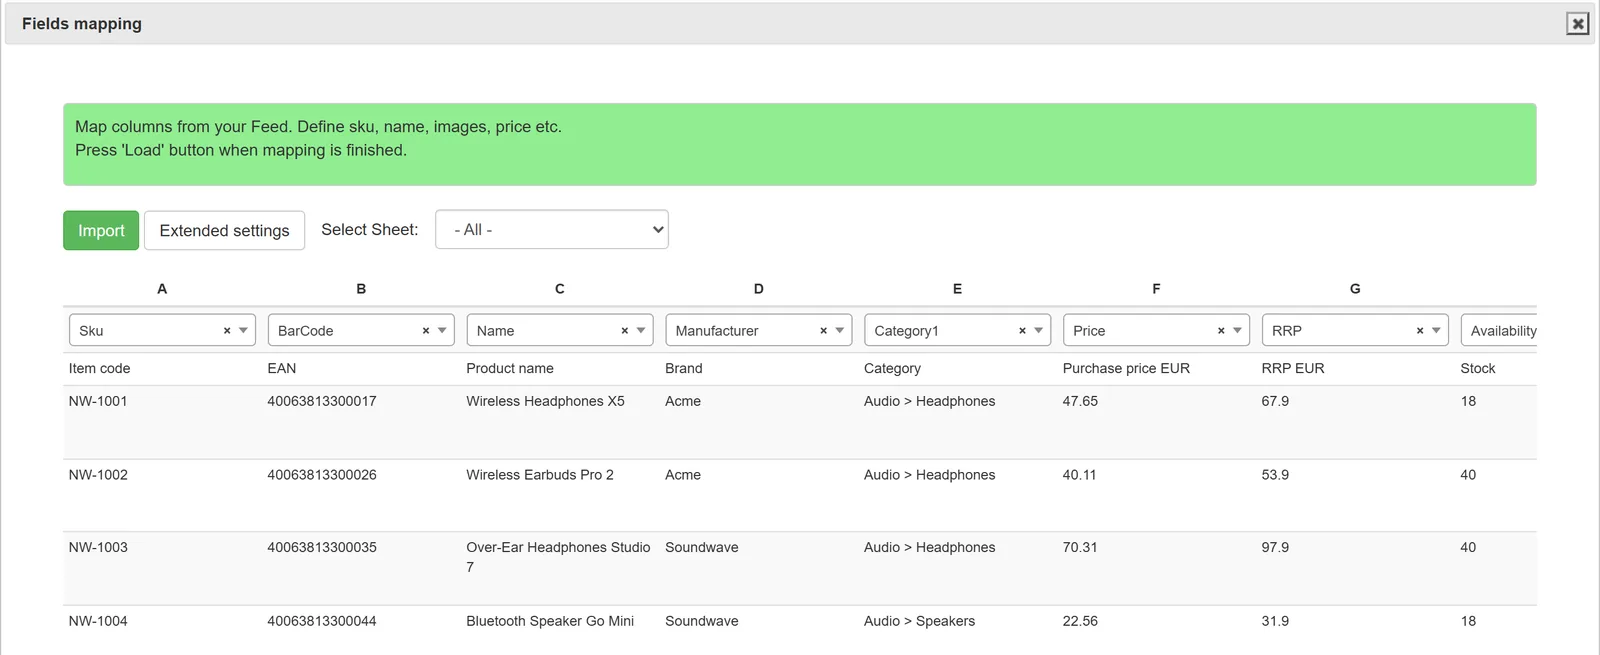Click 'Wireless Earbuds Pro 2' product name
This screenshot has height=655, width=1600.
point(540,475)
